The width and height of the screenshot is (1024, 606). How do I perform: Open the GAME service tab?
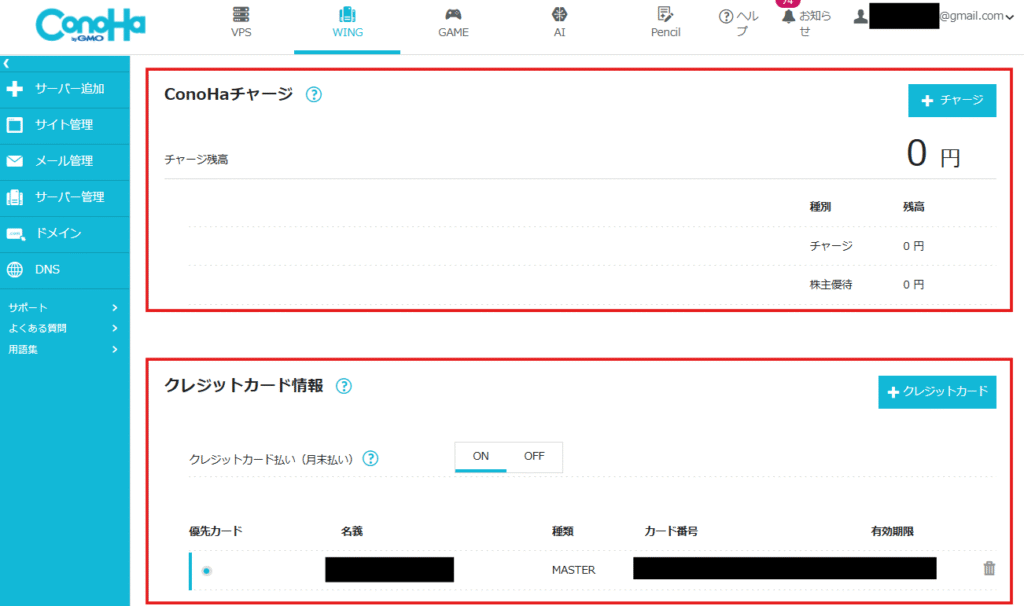[x=453, y=23]
